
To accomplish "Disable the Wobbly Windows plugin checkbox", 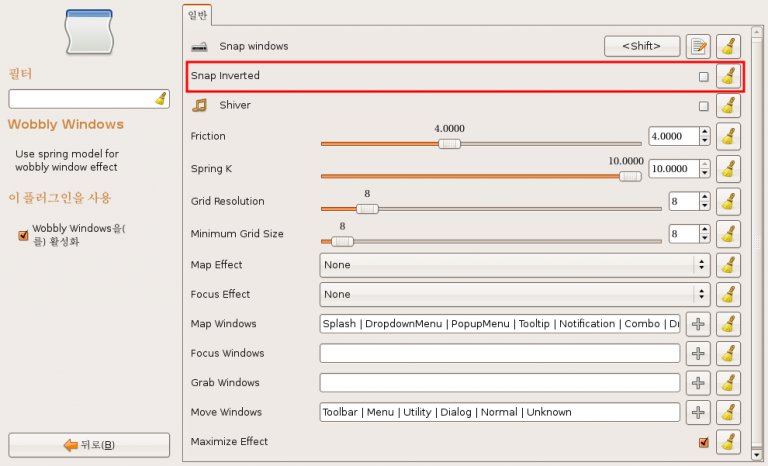I will (23, 235).
